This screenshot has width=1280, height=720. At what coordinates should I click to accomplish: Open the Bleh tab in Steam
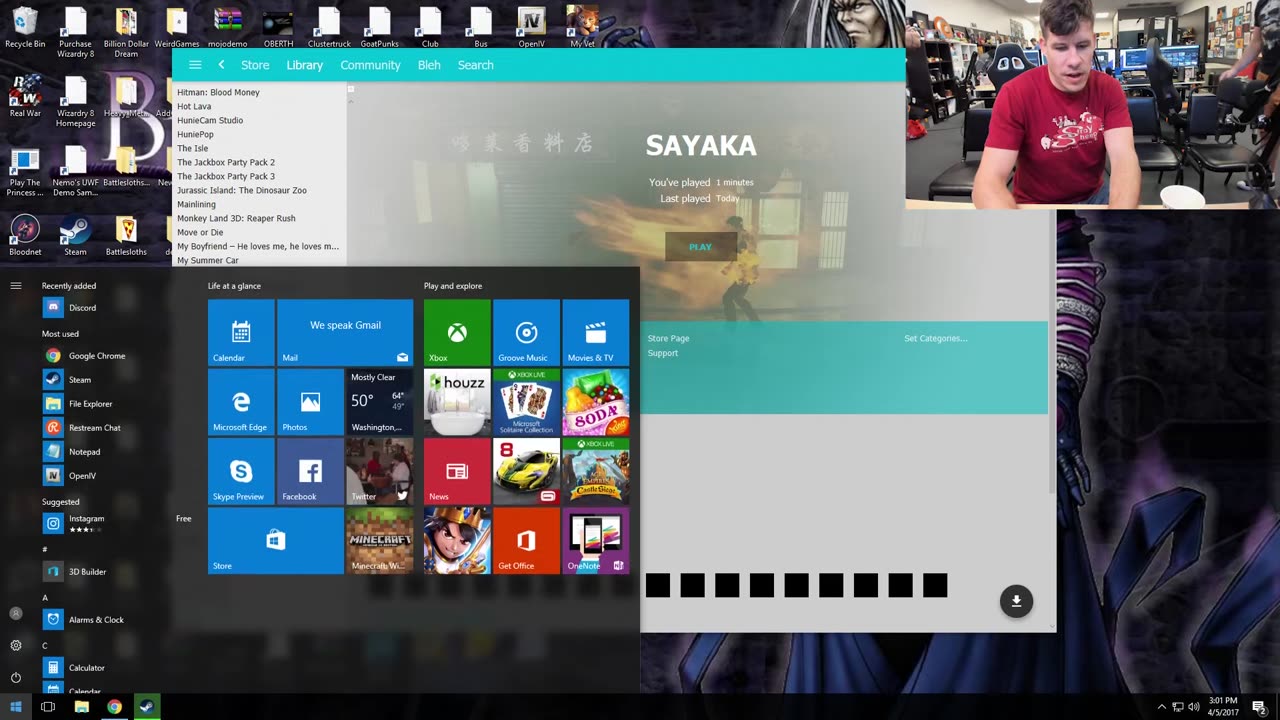tap(429, 65)
